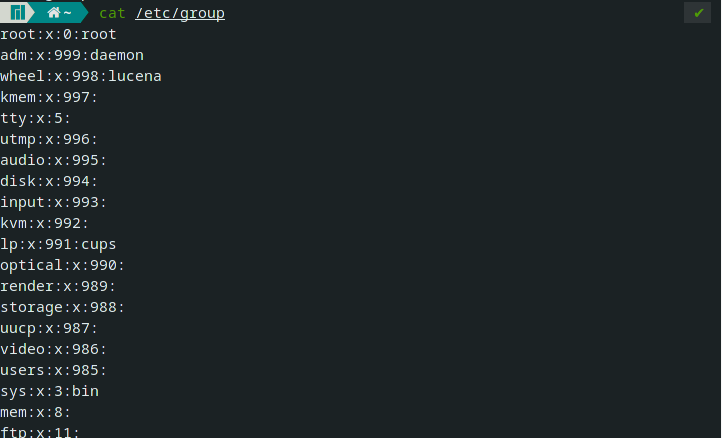Click the video:x:986 group line

tap(53, 349)
